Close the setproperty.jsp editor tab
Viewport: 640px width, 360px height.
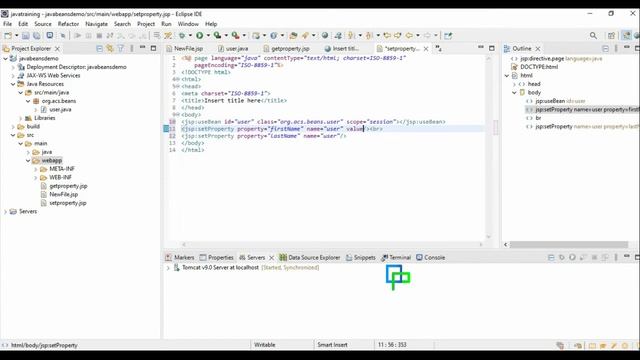426,49
